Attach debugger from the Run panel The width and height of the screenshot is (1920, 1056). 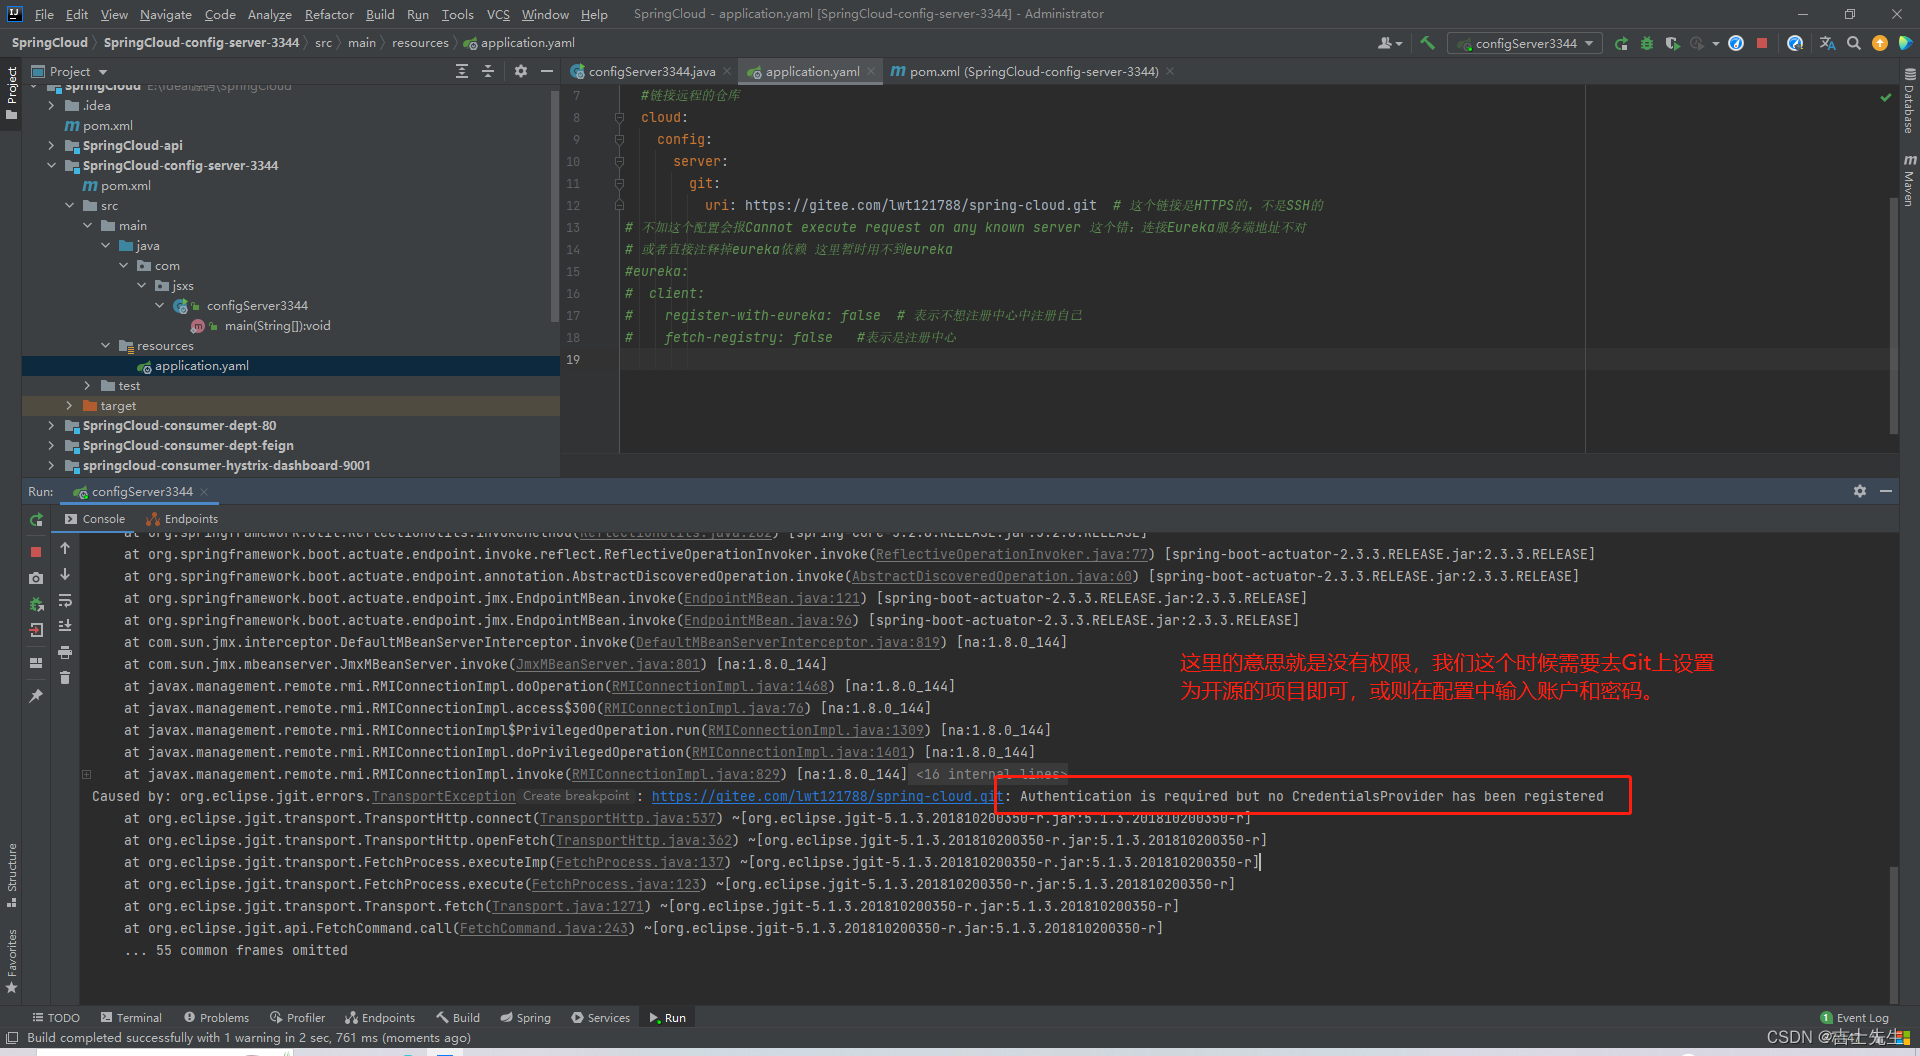36,604
